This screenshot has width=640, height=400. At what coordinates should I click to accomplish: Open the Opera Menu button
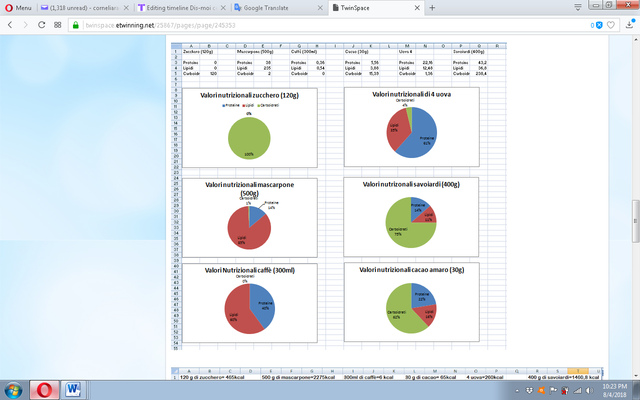pyautogui.click(x=18, y=8)
